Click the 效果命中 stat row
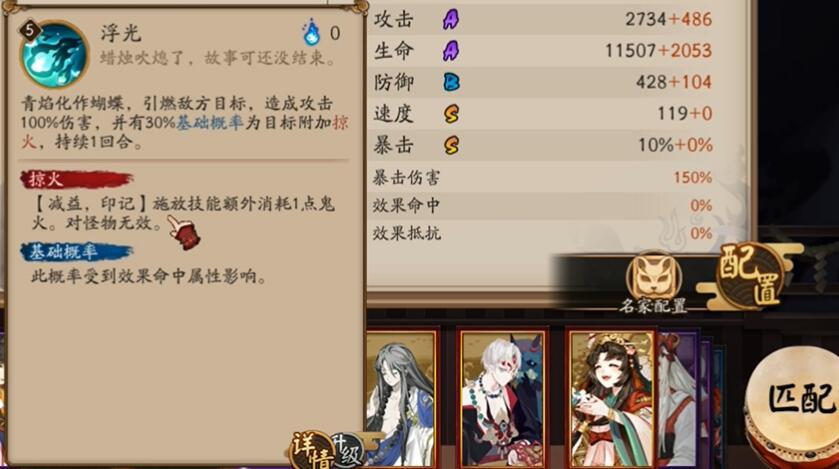 543,205
